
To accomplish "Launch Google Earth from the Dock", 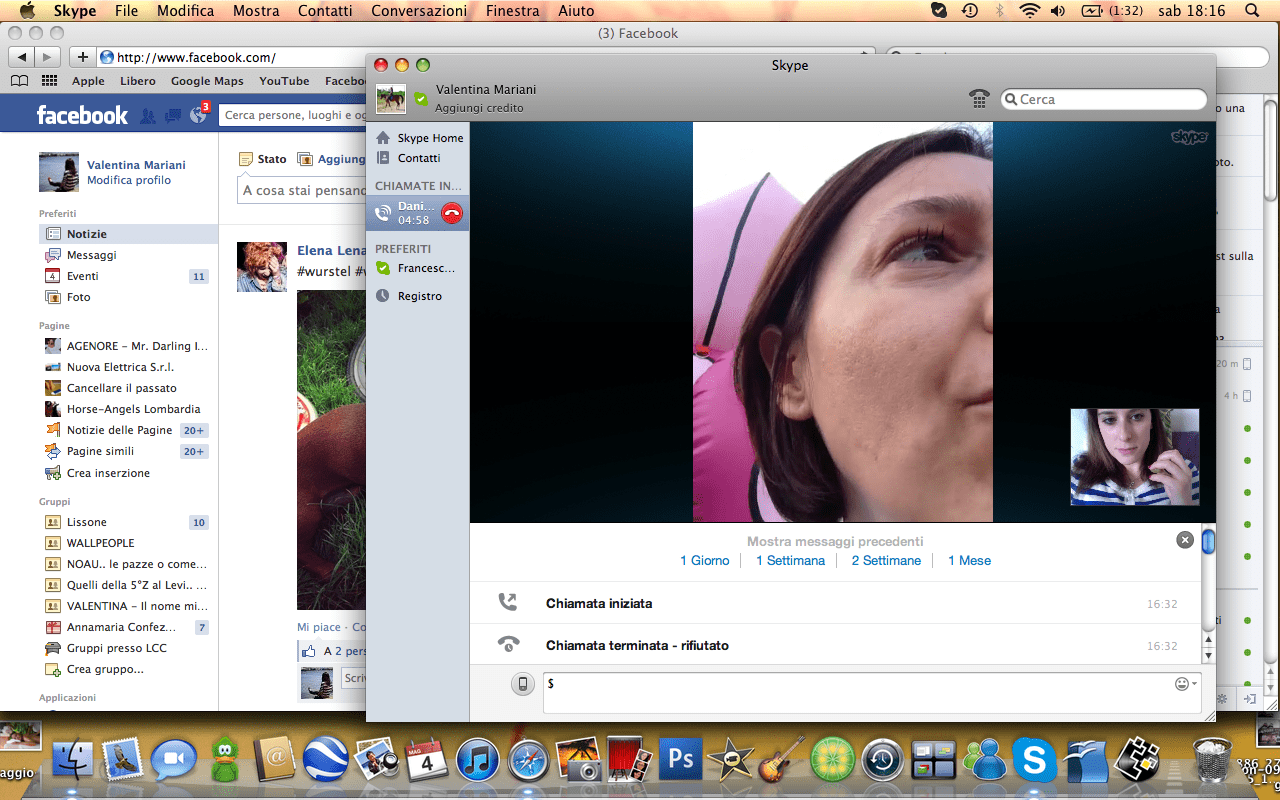I will 326,760.
